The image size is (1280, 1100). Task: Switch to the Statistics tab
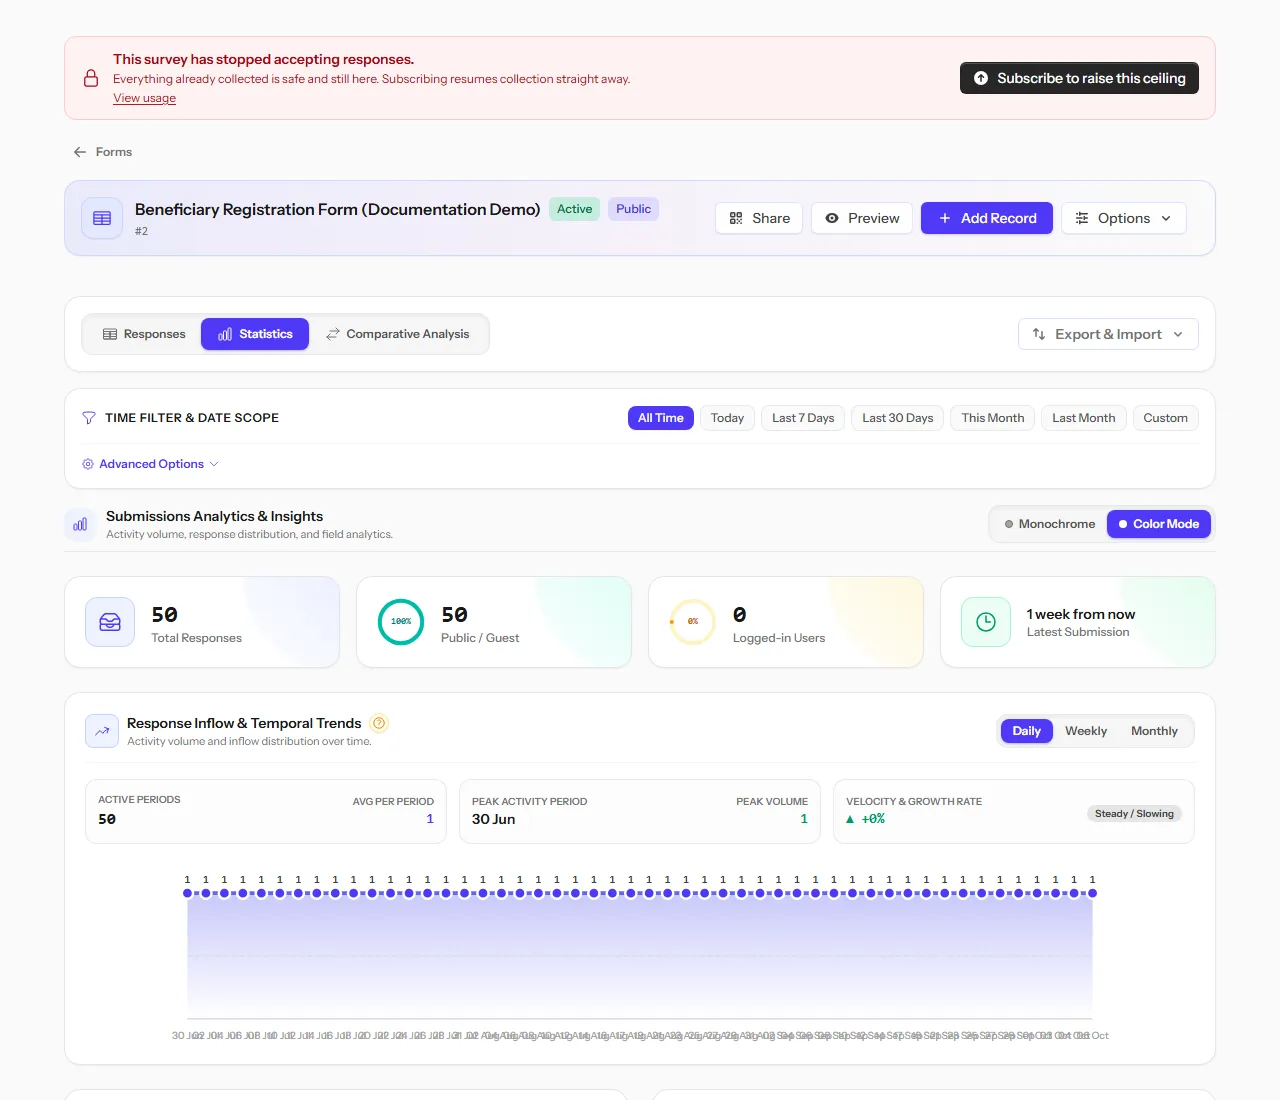255,334
